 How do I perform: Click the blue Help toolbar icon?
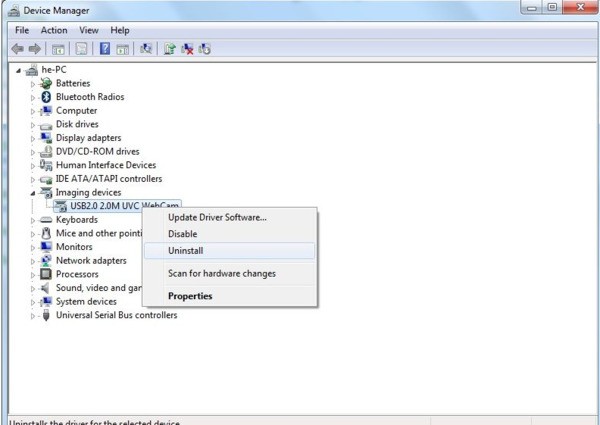(x=104, y=49)
